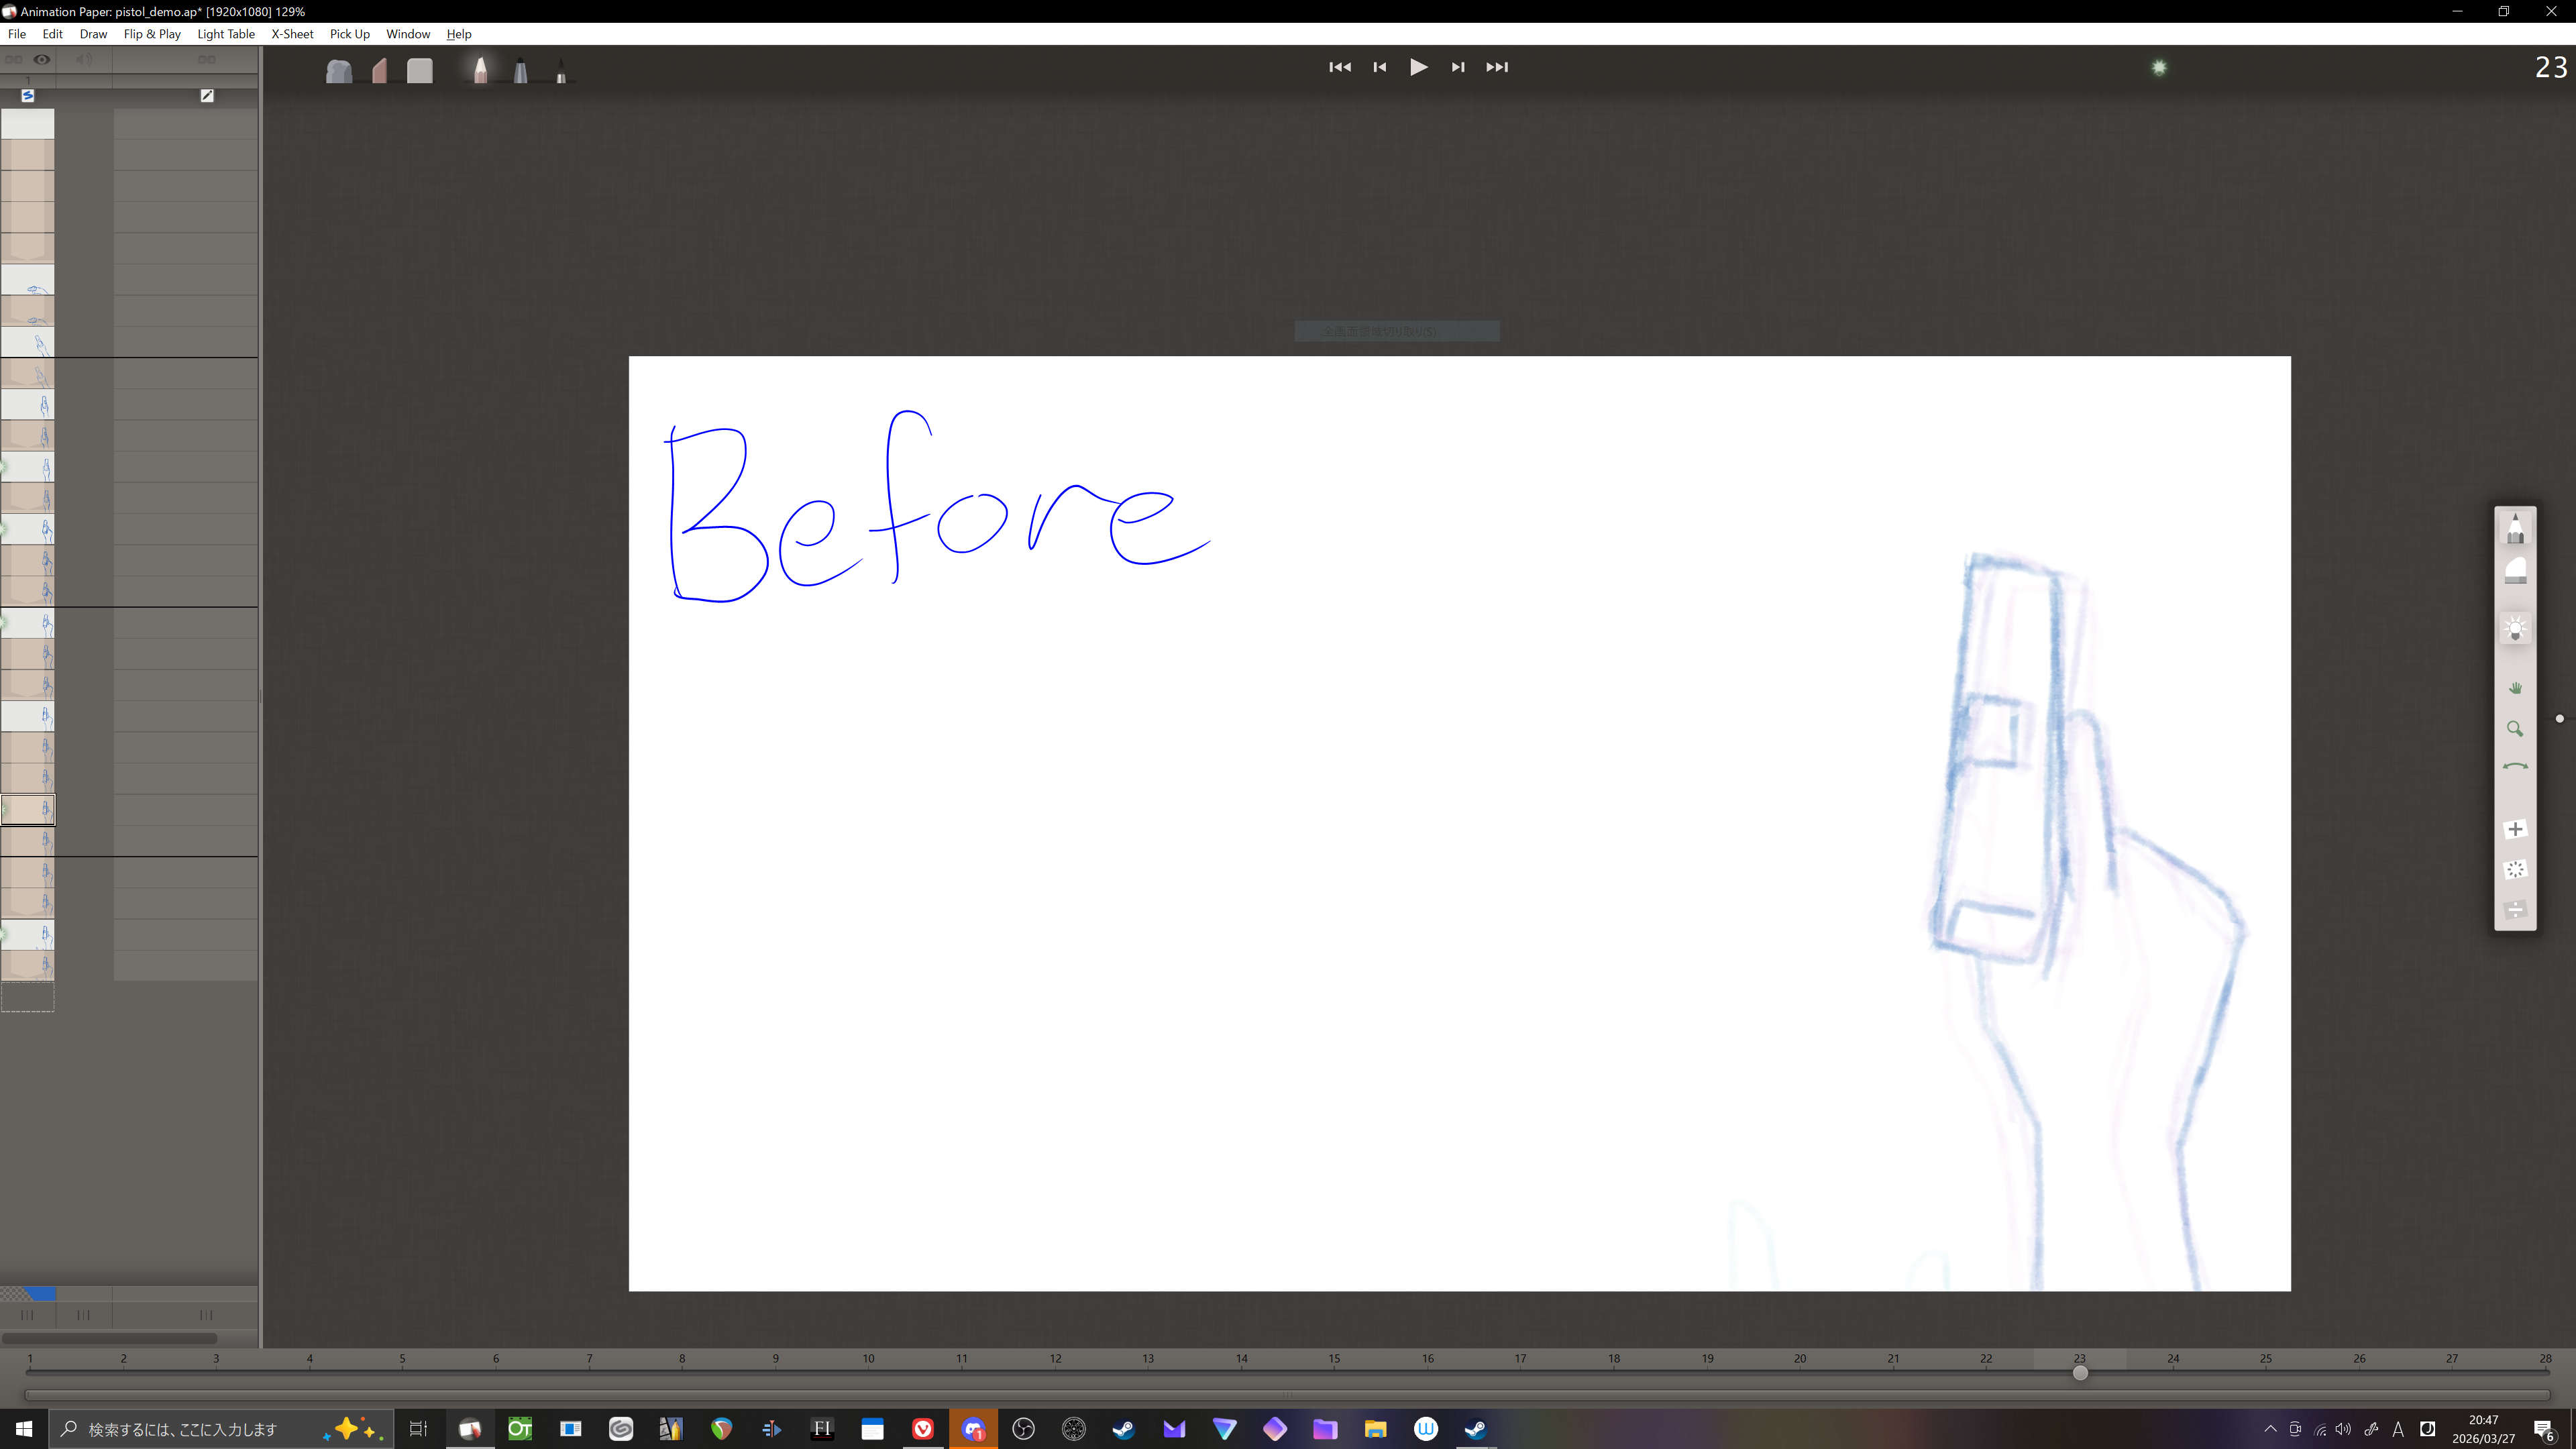Select the selected light pencil tool
The width and height of the screenshot is (2576, 1449).
(x=480, y=70)
